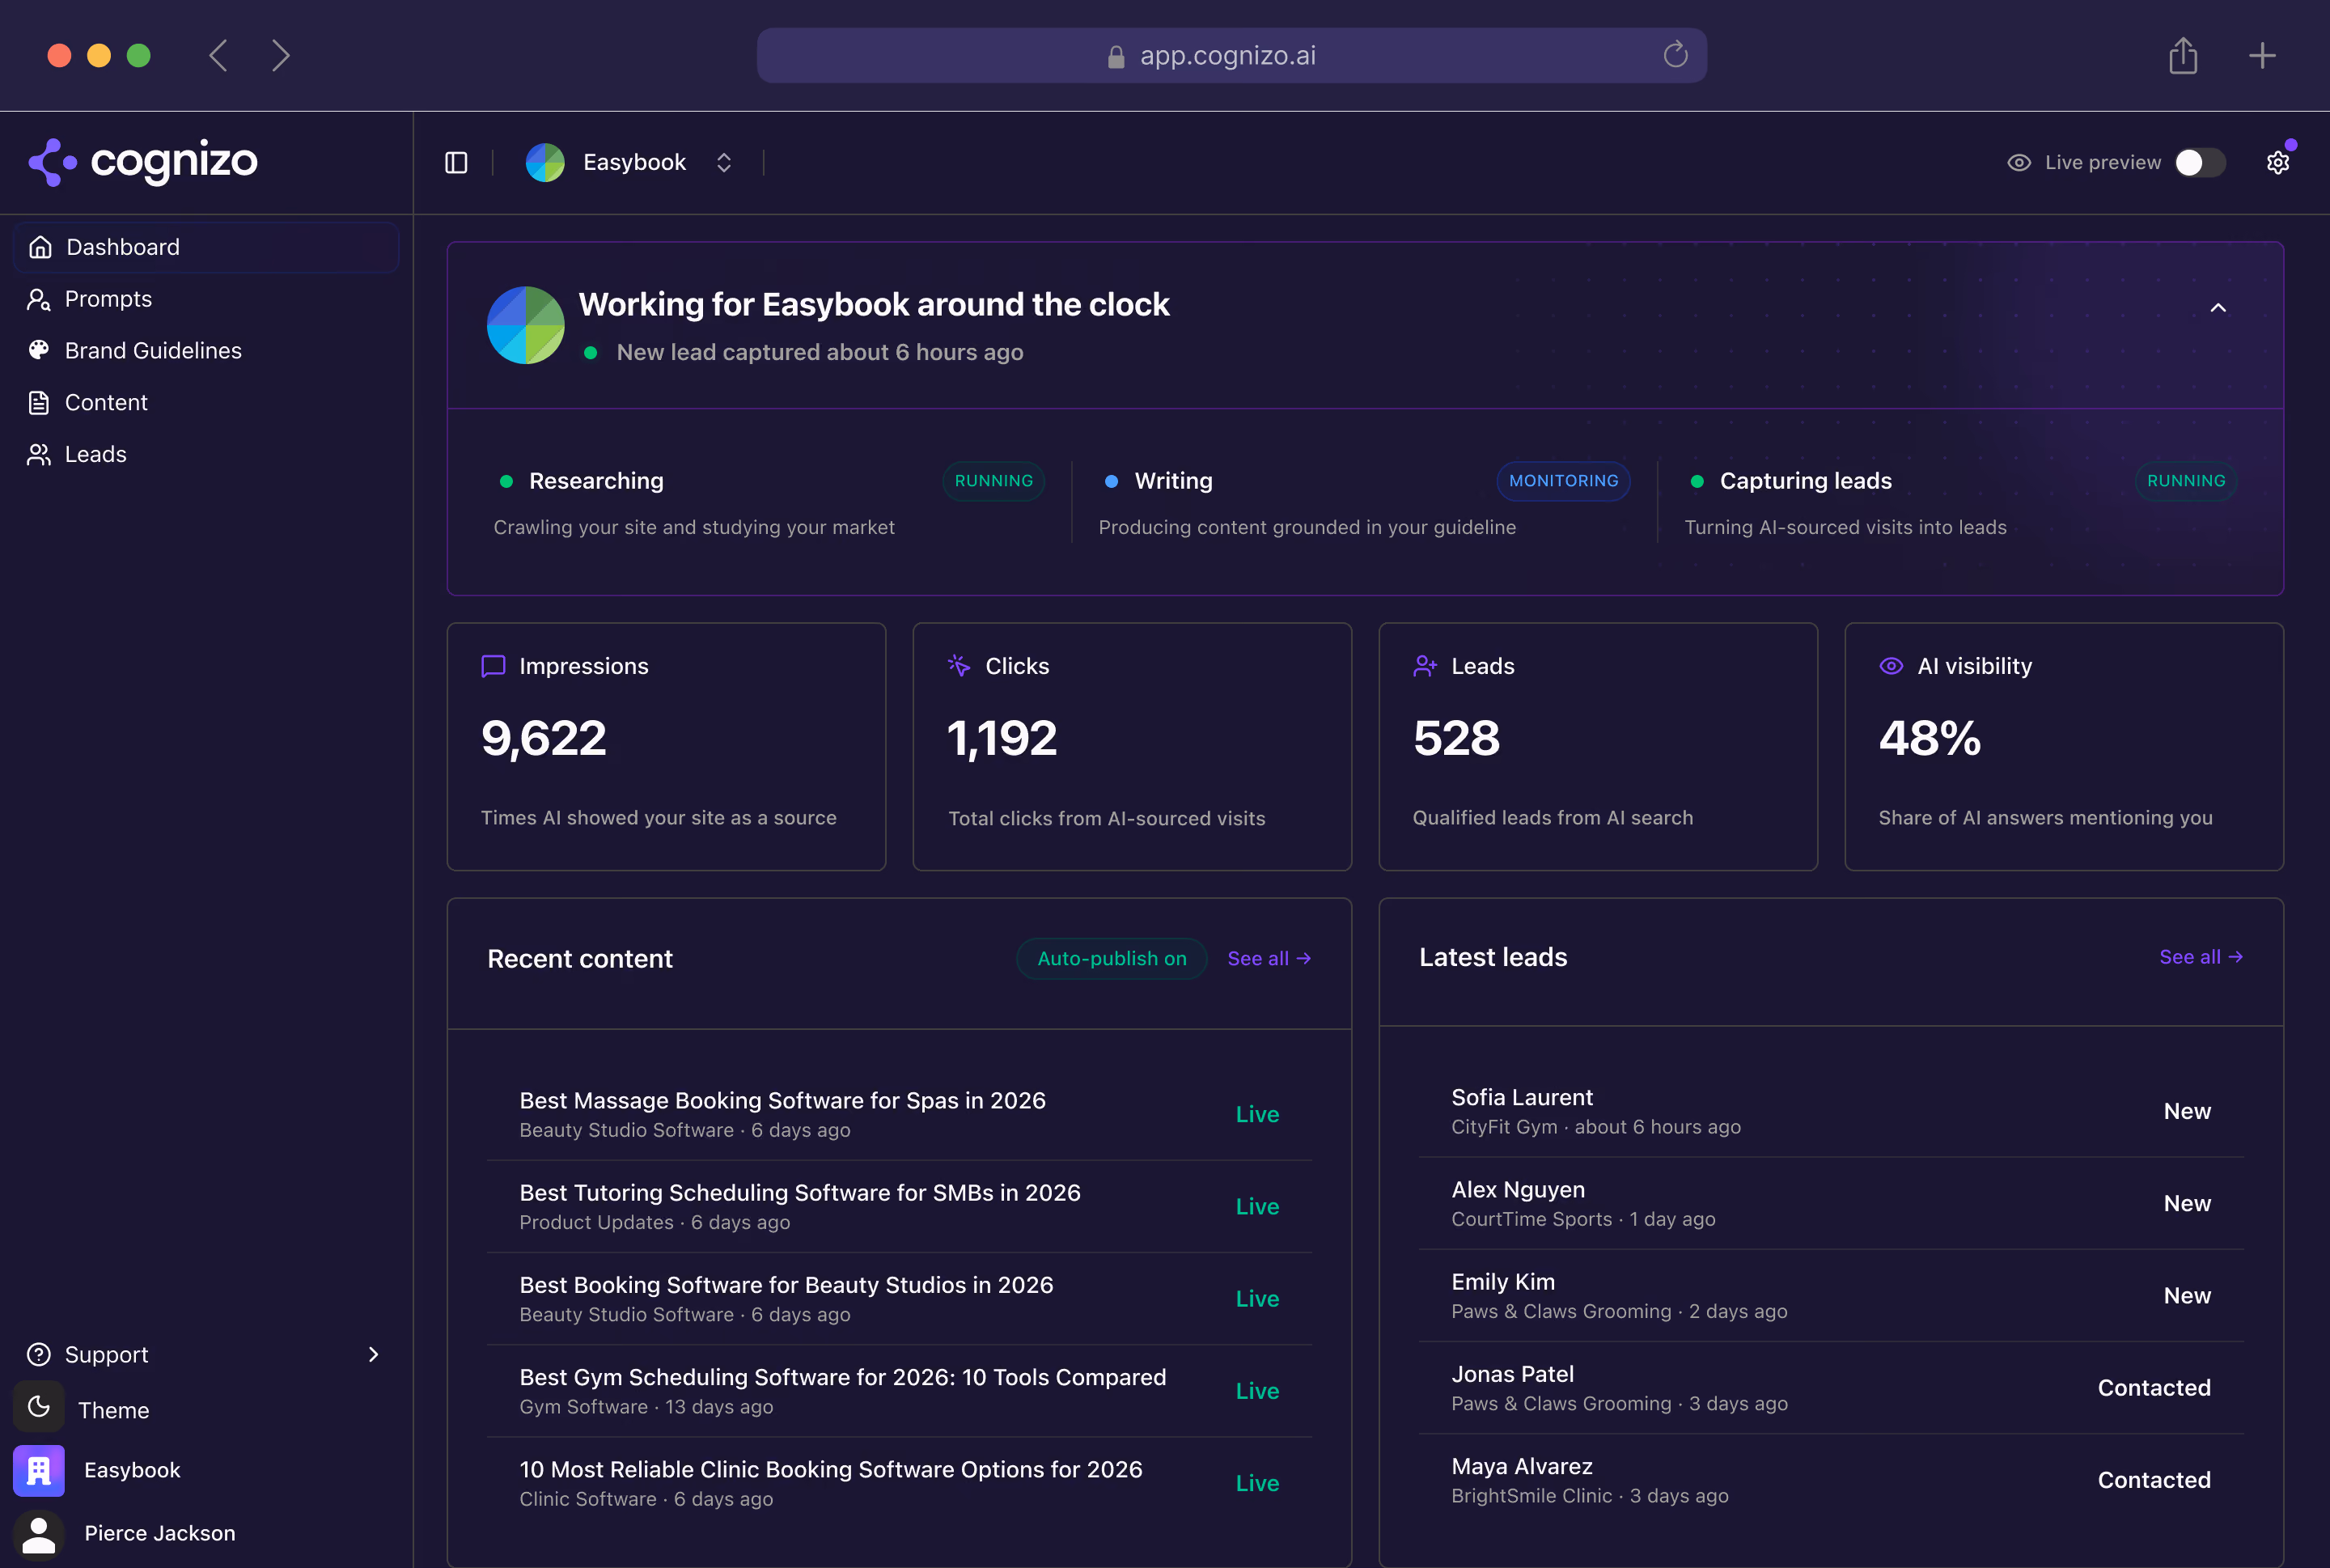Viewport: 2330px width, 1568px height.
Task: Open a new browser tab
Action: [x=2262, y=55]
